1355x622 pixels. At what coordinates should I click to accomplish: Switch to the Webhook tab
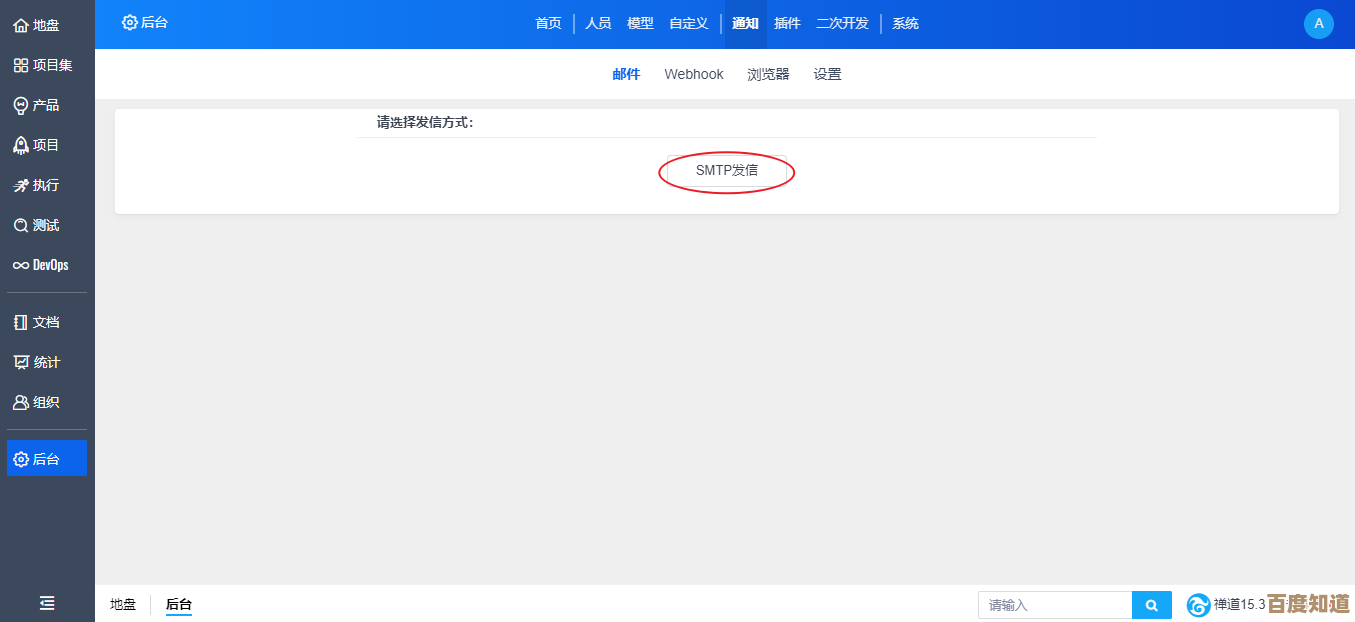(693, 73)
